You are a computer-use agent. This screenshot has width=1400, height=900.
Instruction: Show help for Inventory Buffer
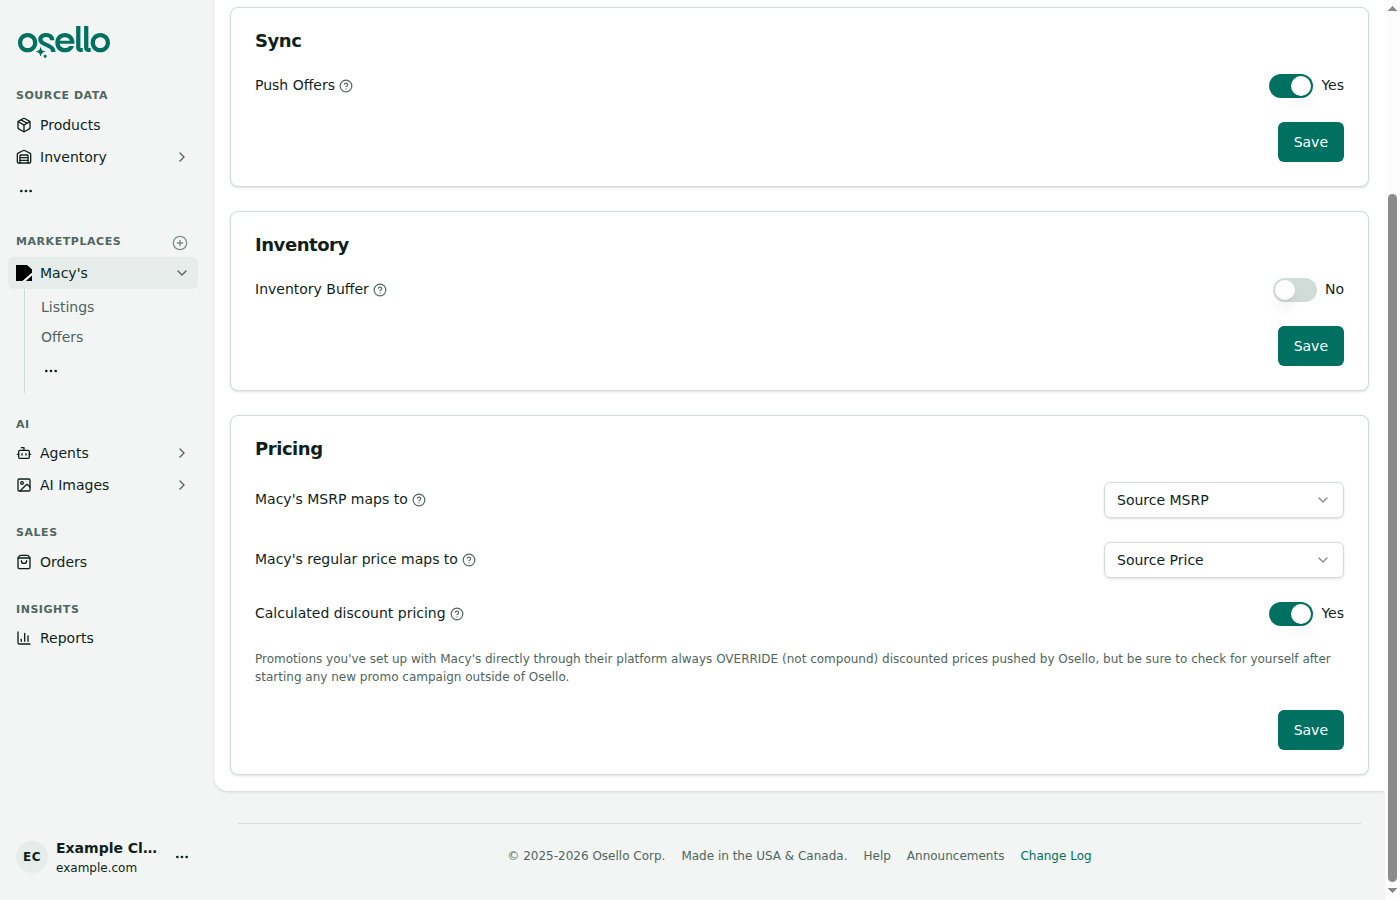click(x=380, y=290)
